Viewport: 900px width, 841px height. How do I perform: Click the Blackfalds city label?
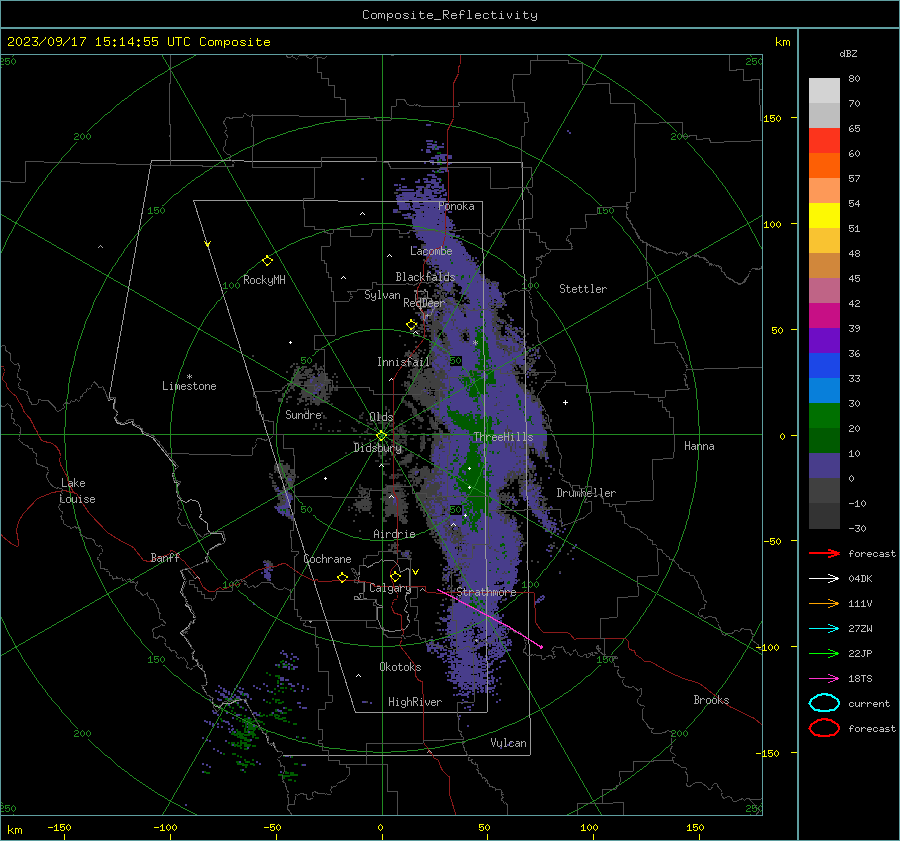click(x=425, y=277)
